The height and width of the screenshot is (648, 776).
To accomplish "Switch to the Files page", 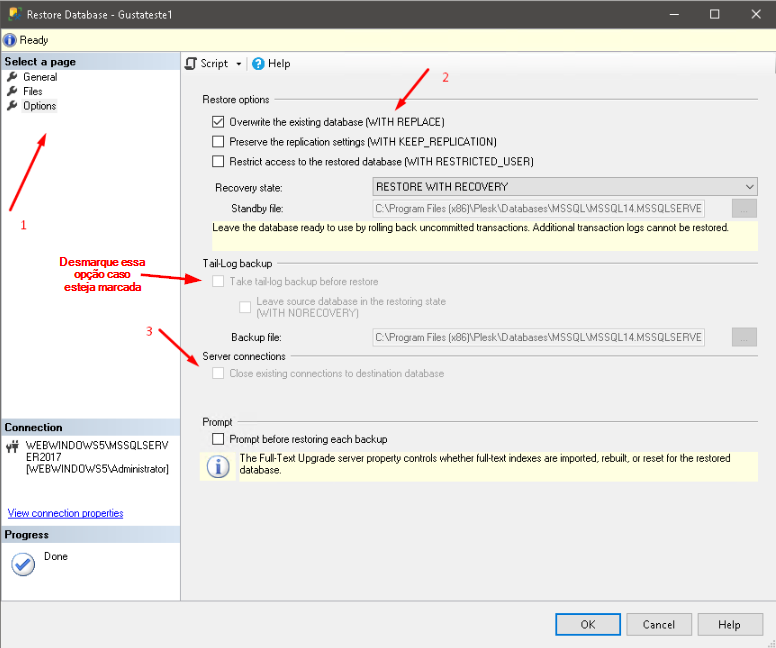I will tap(33, 91).
